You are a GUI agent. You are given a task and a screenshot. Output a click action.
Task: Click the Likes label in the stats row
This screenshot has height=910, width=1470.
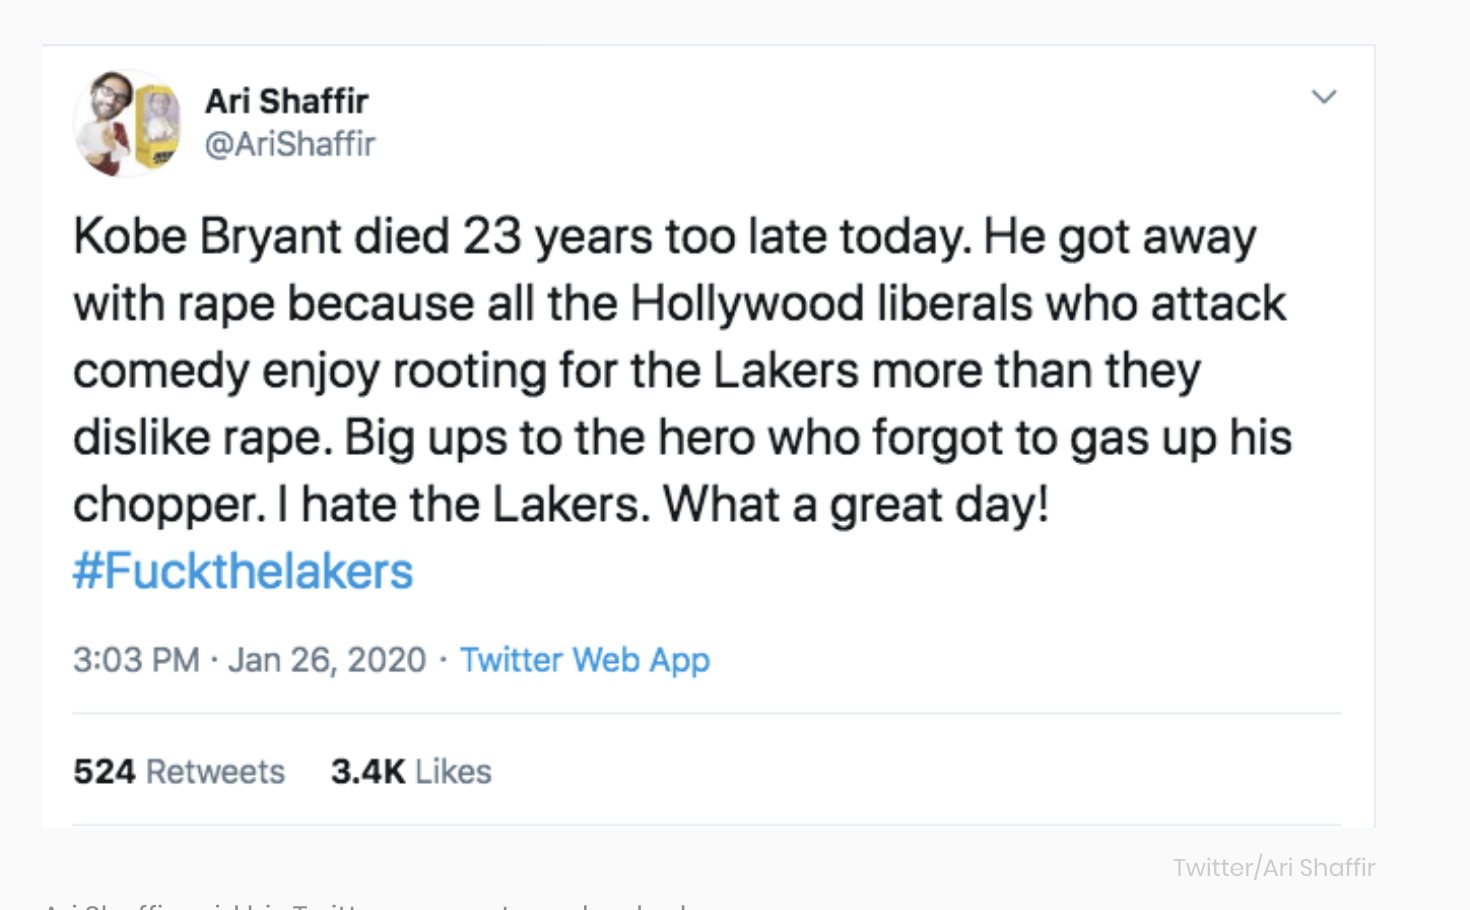point(453,771)
